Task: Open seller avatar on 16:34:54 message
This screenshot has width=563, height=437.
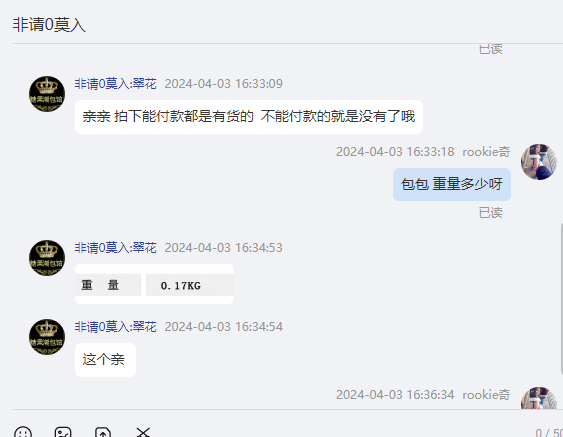Action: point(47,337)
